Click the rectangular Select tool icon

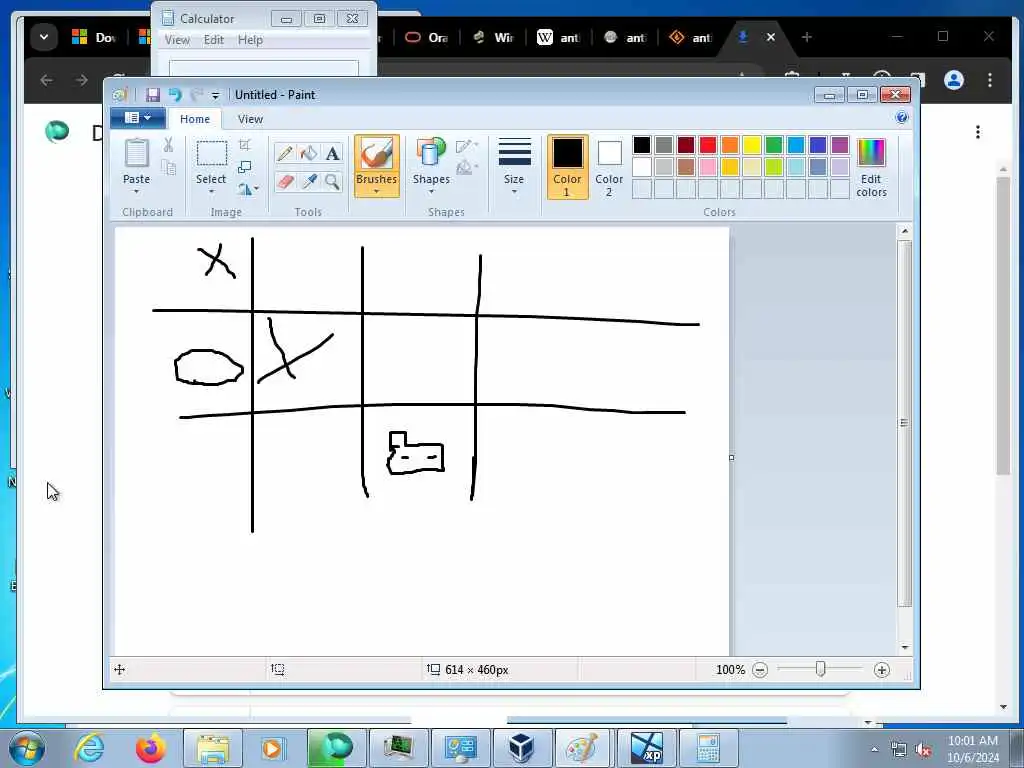[212, 154]
